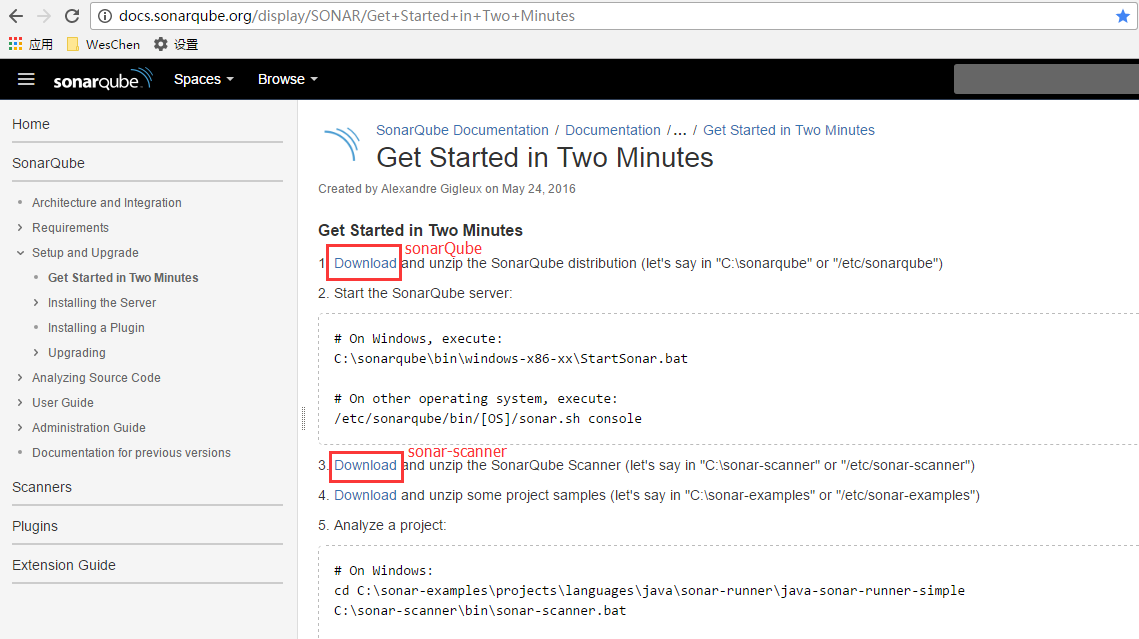Expand the Requirements tree node

click(x=20, y=228)
